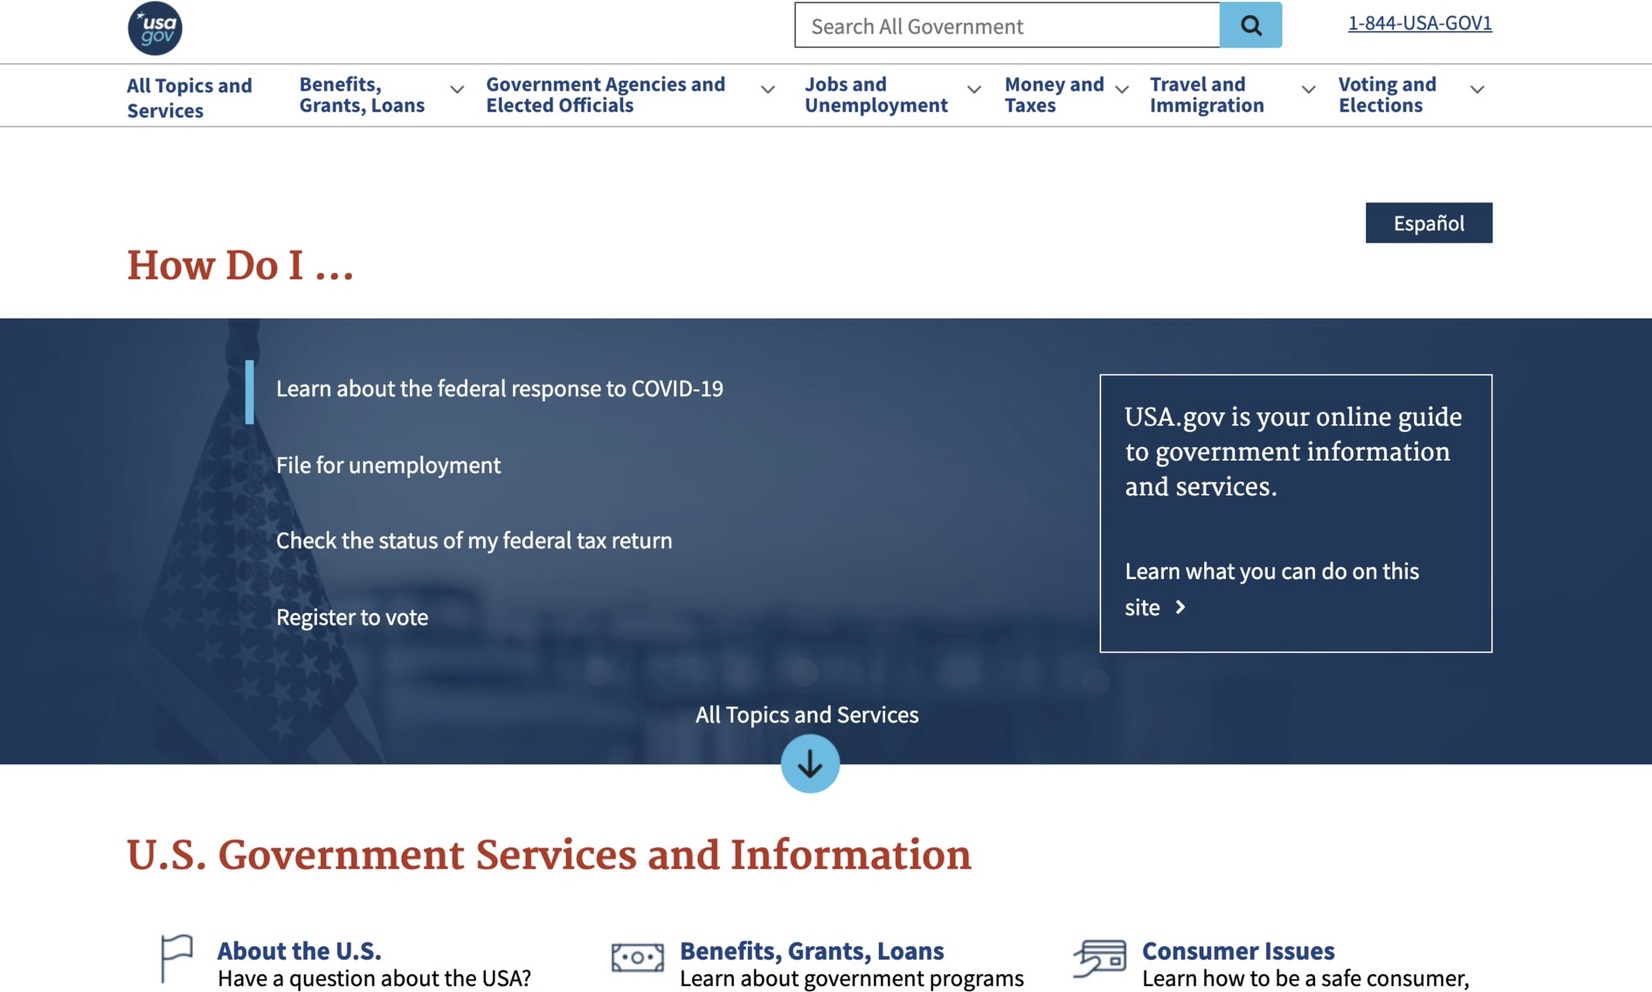The height and width of the screenshot is (992, 1652).
Task: Expand Benefits, Grants, Loans dropdown chevron
Action: click(457, 90)
